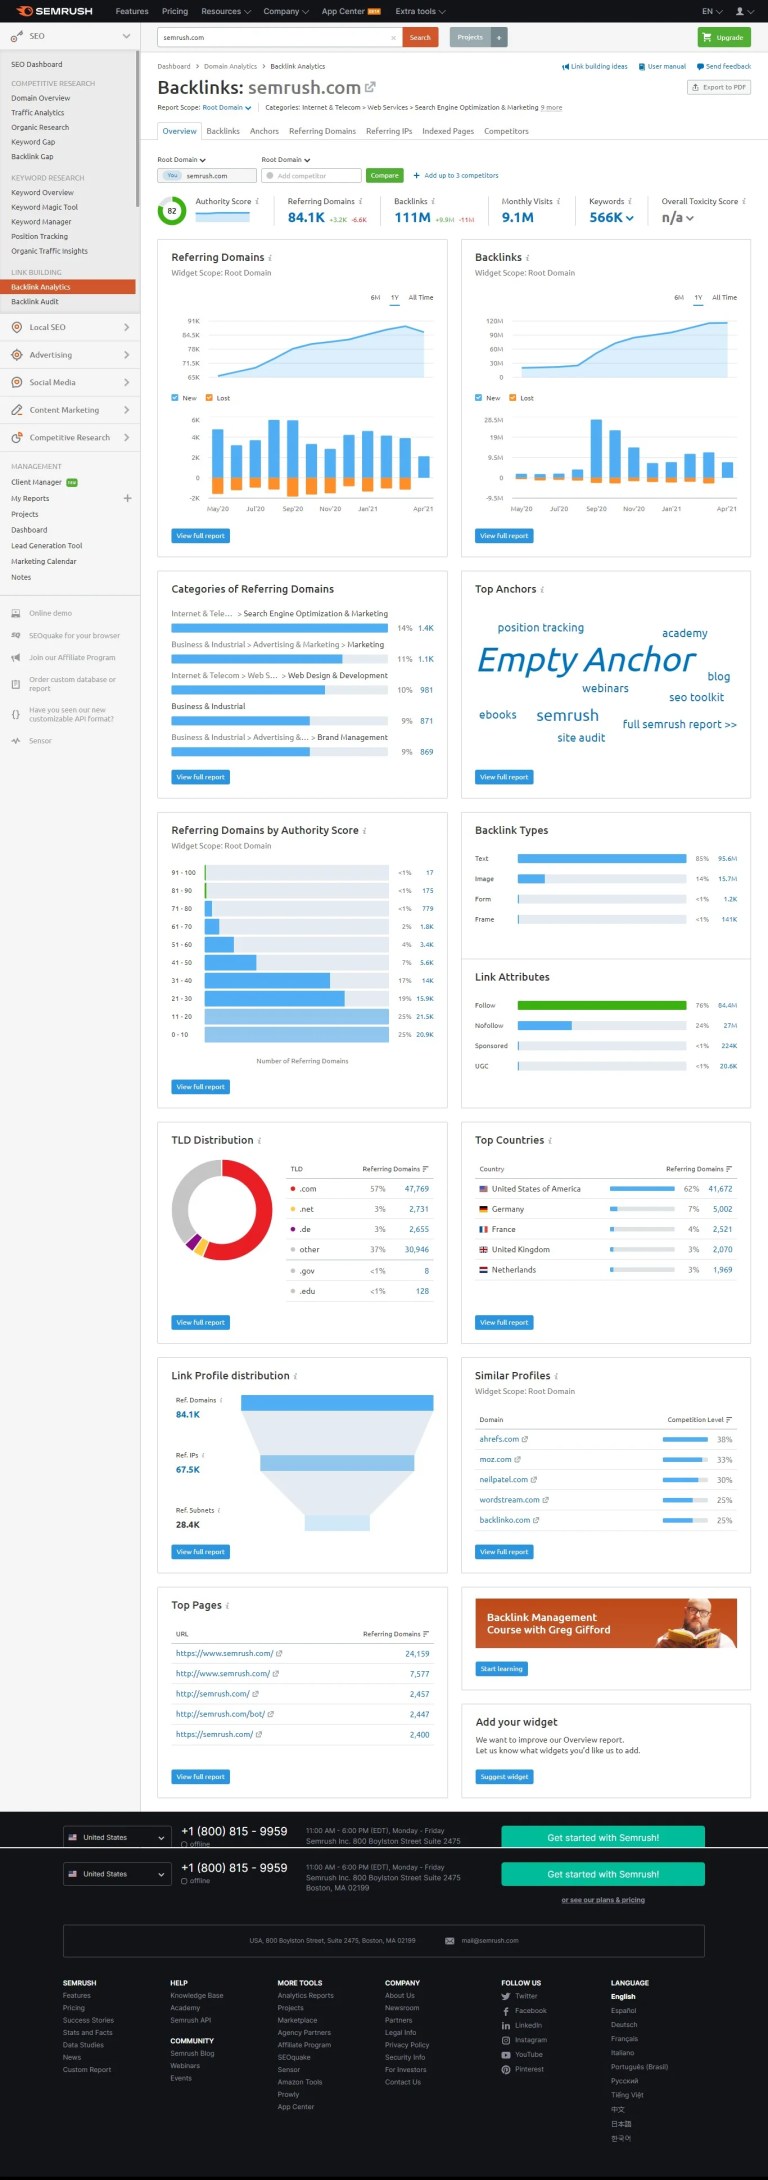Select 1Y range in Backlinks widget
Viewport: 768px width, 2180px height.
(x=698, y=297)
